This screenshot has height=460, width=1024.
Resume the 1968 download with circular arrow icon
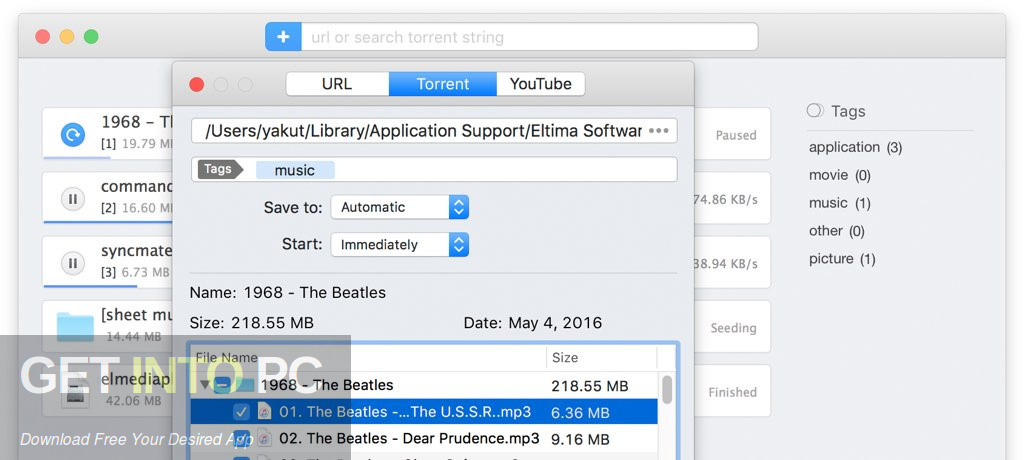[72, 135]
